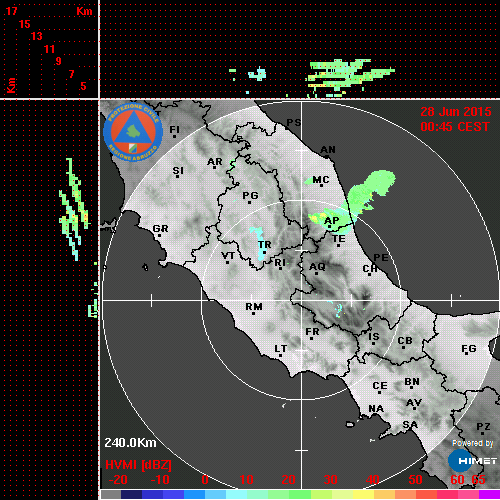Click the FG city label

point(469,349)
